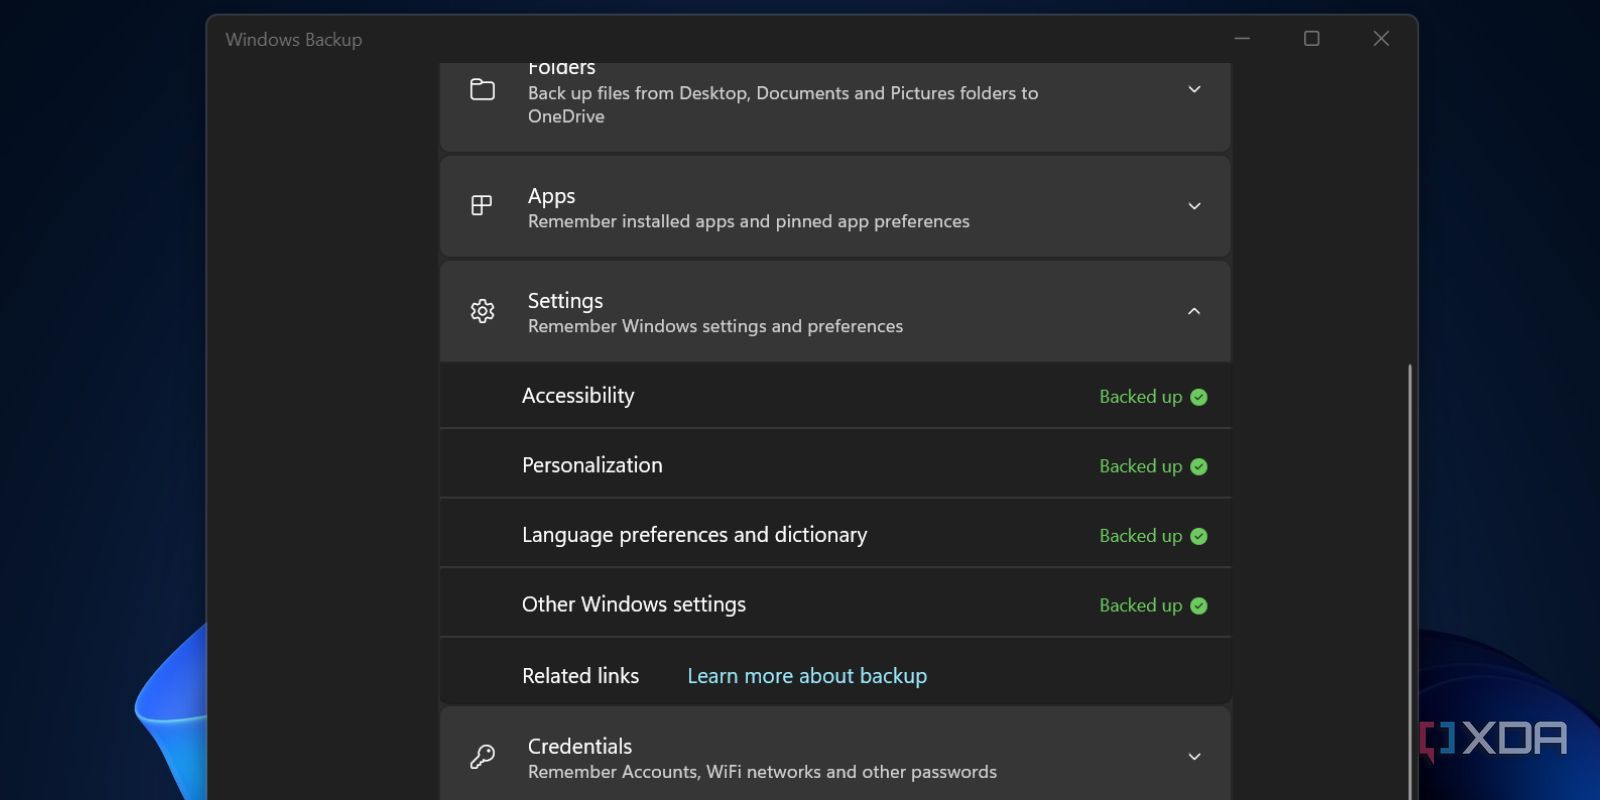Screen dimensions: 1600x800
Task: Click the green check beside Accessibility
Action: point(1199,397)
